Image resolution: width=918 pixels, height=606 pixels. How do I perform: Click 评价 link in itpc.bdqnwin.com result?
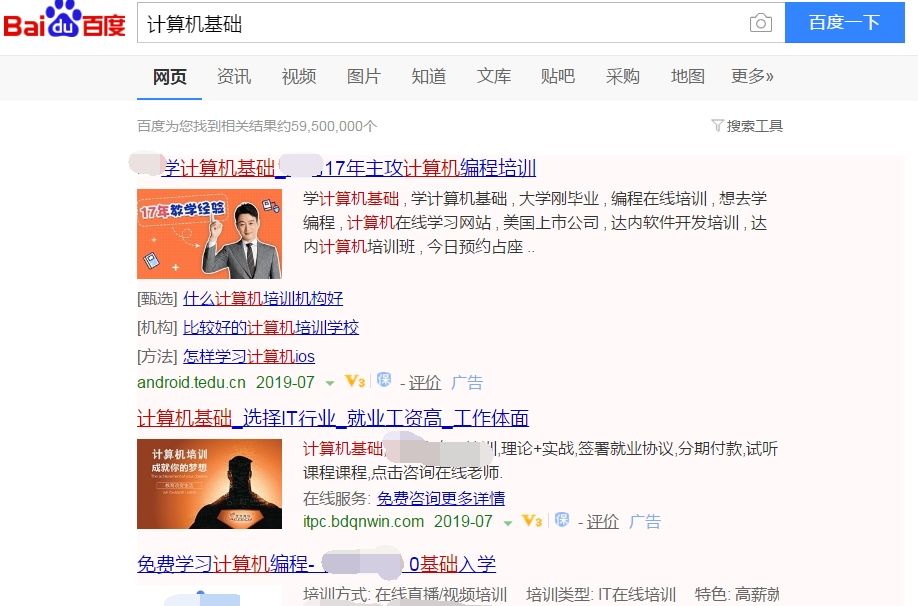point(602,521)
